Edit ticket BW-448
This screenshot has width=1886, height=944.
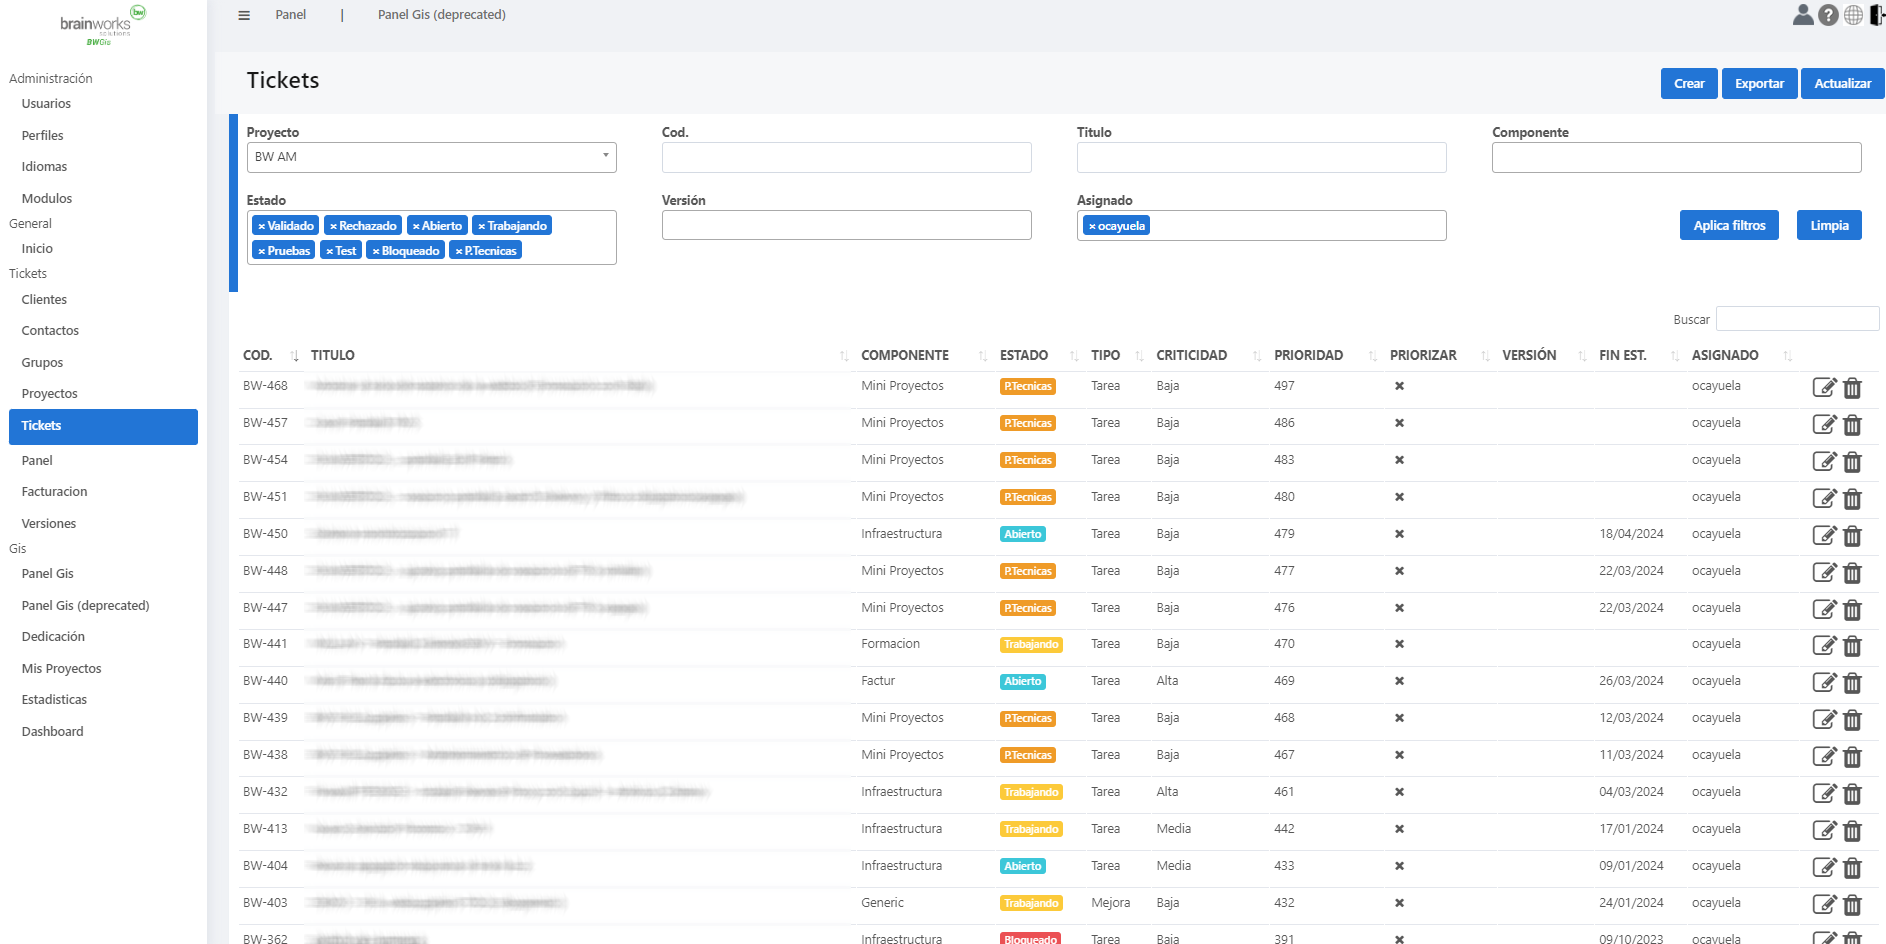(1824, 573)
